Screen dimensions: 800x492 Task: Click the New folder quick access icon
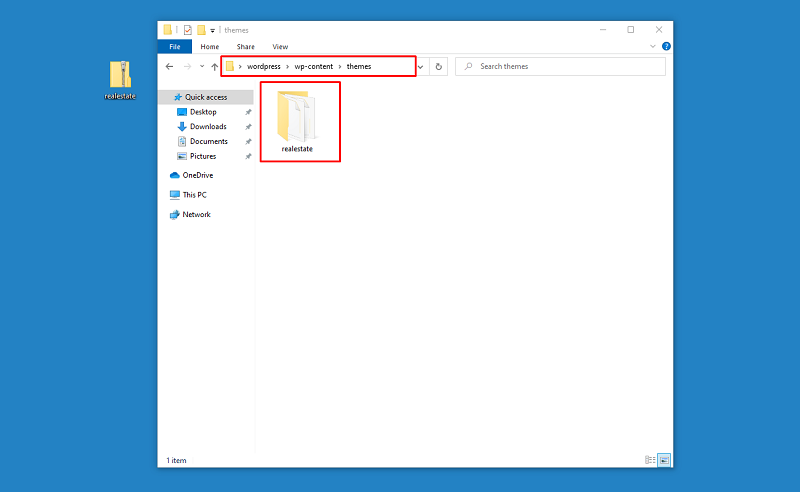click(x=202, y=30)
